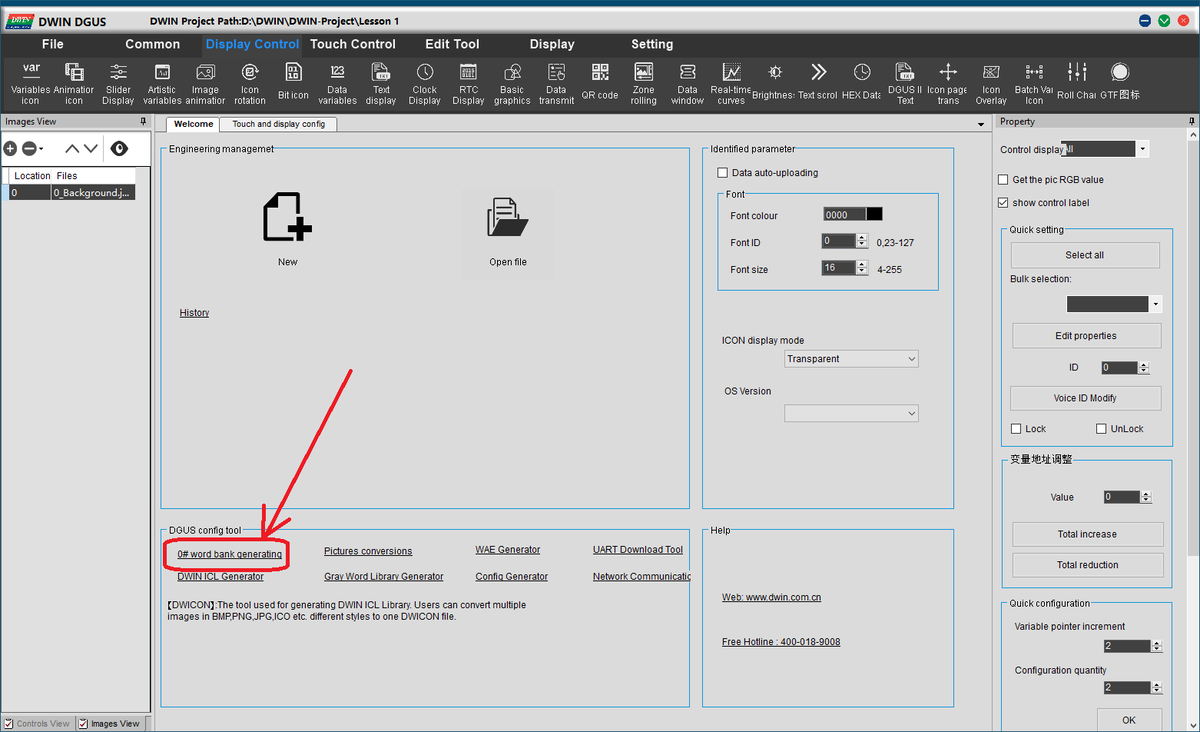Tick the Lock checkbox
This screenshot has width=1200, height=732.
pos(1016,429)
